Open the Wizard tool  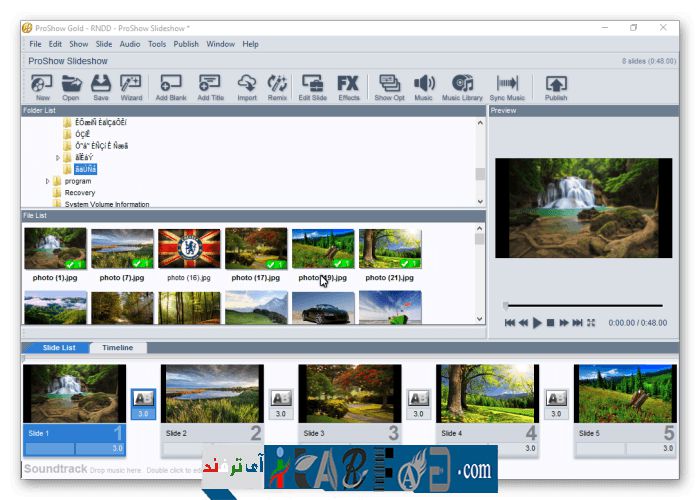[130, 86]
